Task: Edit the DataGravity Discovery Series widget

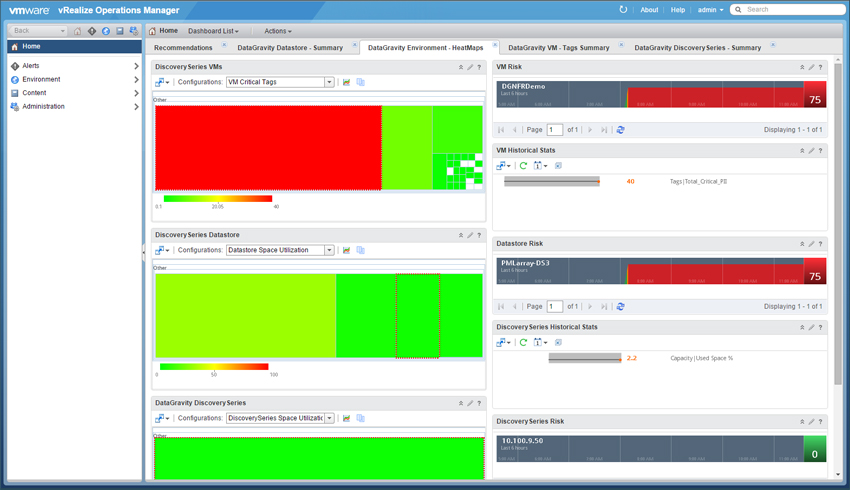Action: (x=470, y=403)
